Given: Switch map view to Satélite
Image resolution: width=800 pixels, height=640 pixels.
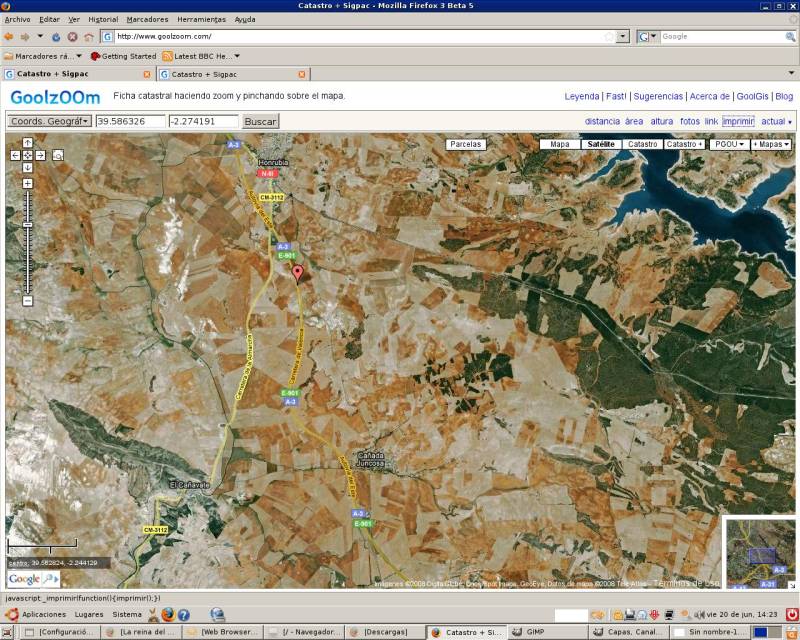Looking at the screenshot, I should (601, 144).
